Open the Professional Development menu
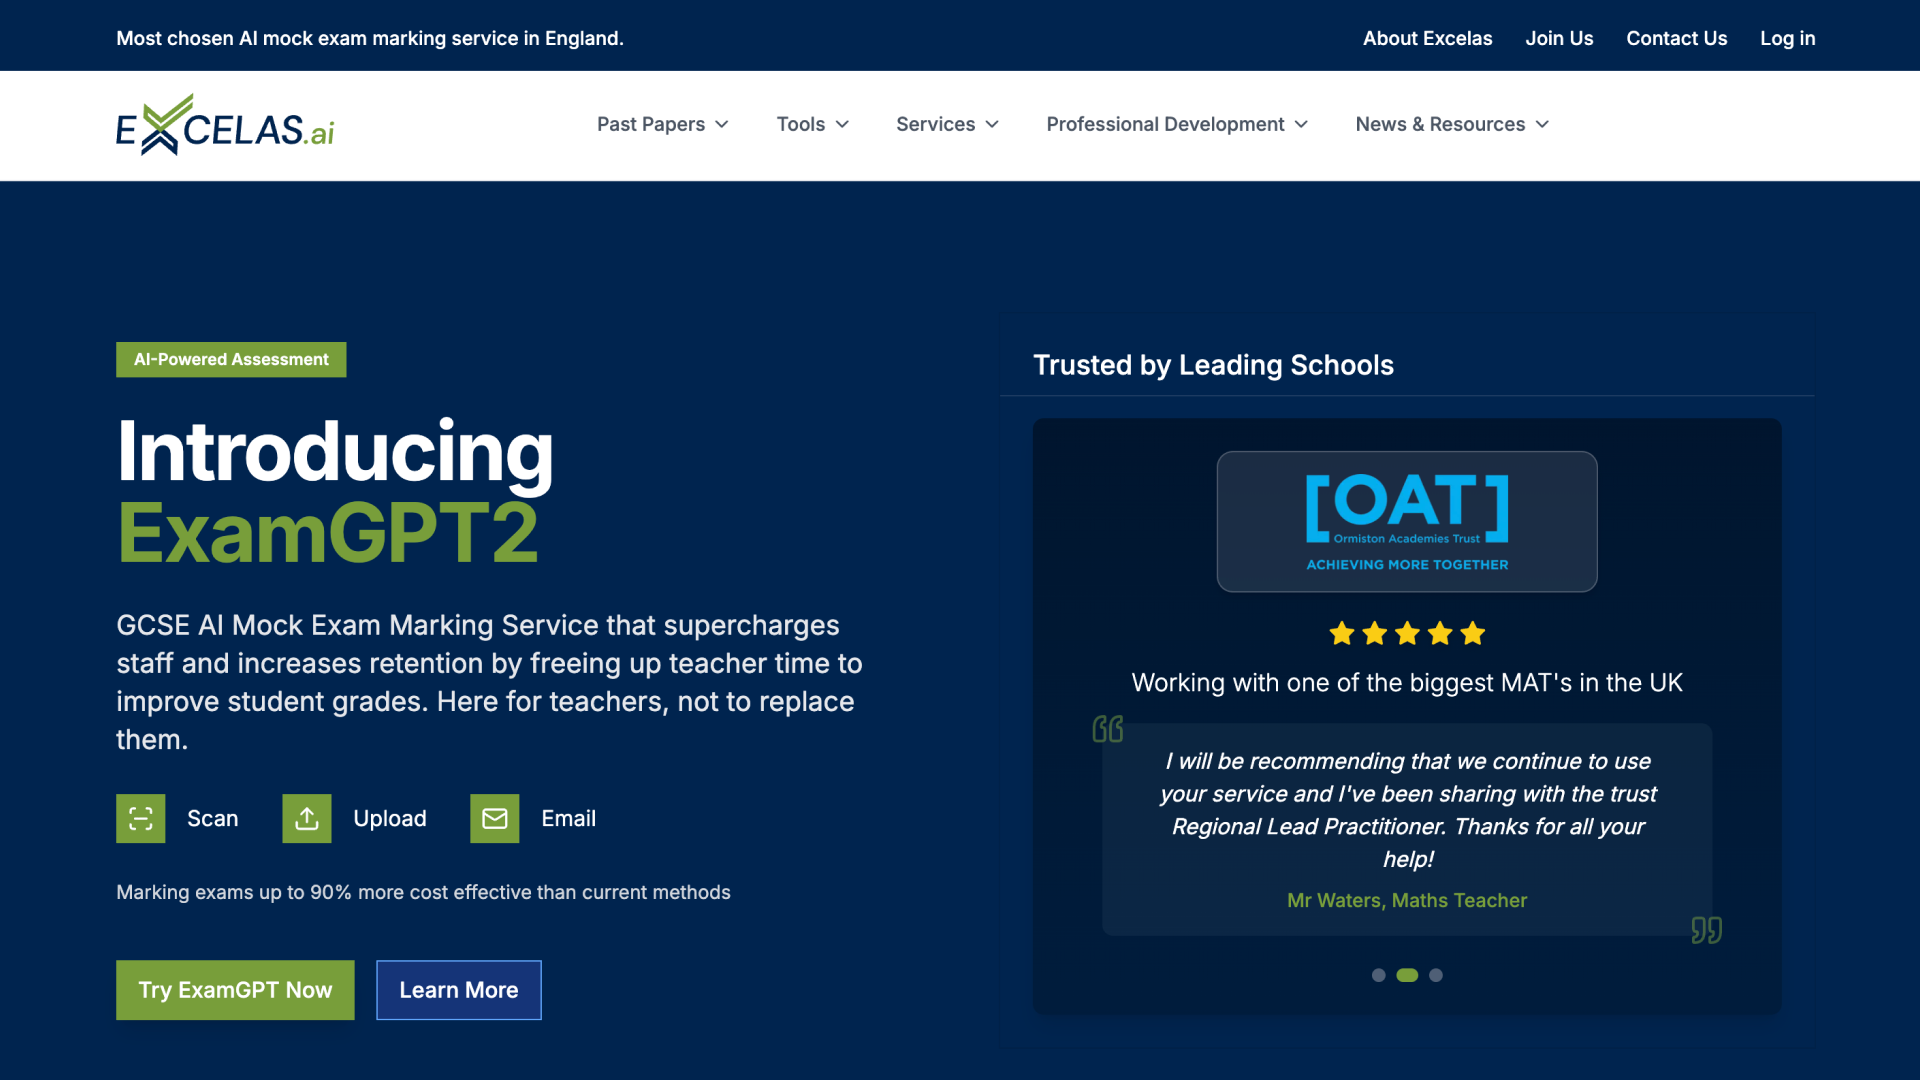Image resolution: width=1920 pixels, height=1080 pixels. pos(1178,125)
